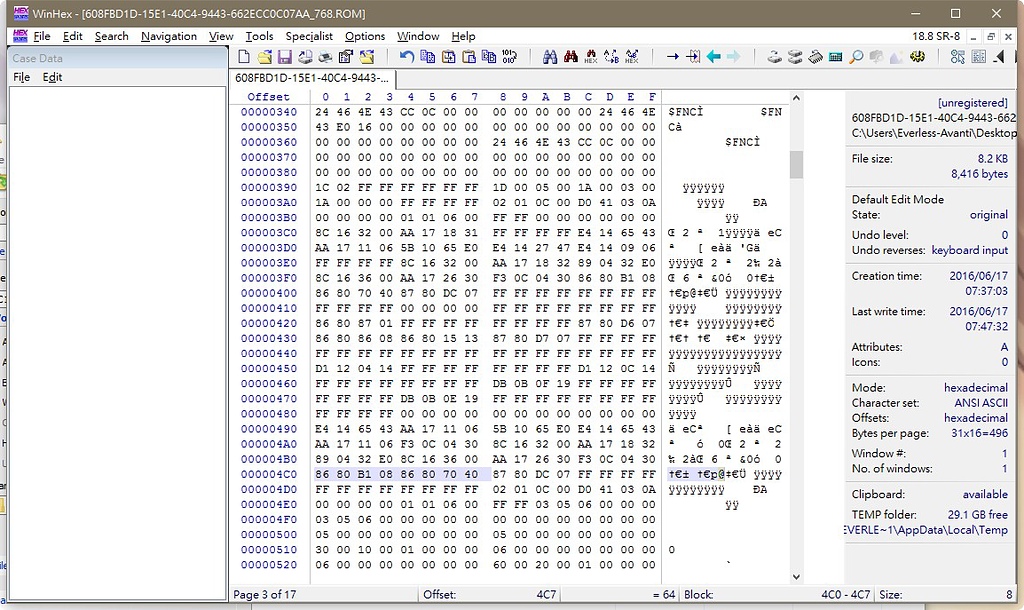1024x610 pixels.
Task: Create a new file with the blank page icon
Action: tap(244, 57)
